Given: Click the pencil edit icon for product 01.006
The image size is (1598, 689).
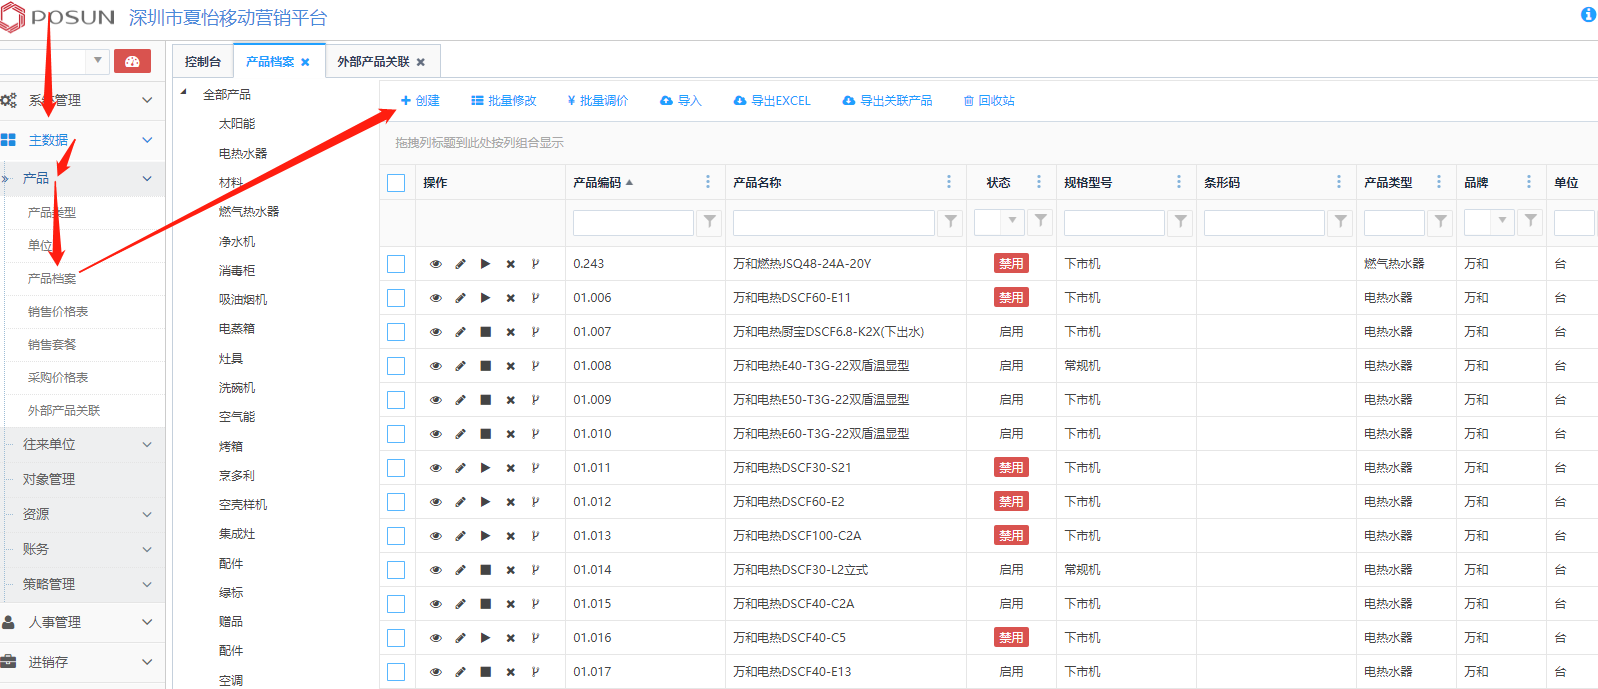Looking at the screenshot, I should [461, 298].
